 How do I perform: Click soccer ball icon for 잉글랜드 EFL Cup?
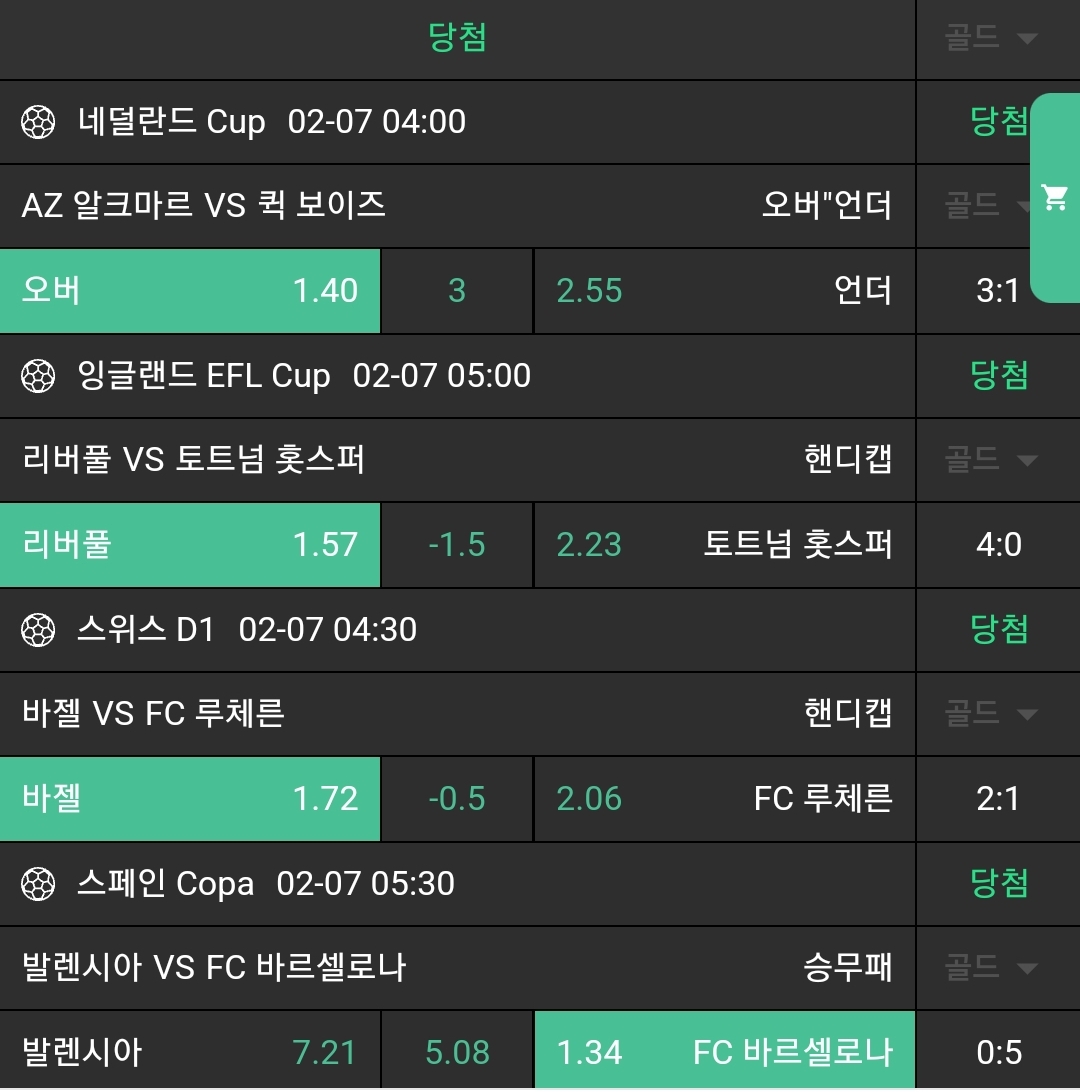pyautogui.click(x=38, y=376)
